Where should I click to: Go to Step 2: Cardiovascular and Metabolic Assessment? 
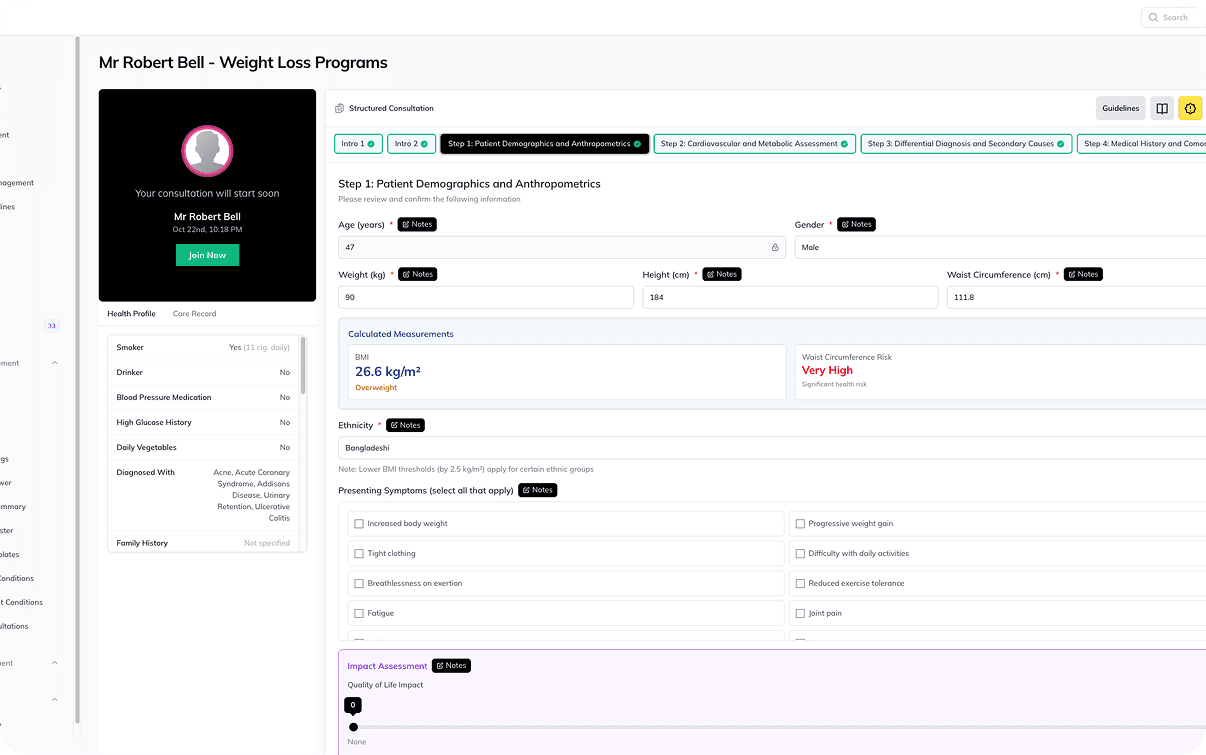click(754, 144)
